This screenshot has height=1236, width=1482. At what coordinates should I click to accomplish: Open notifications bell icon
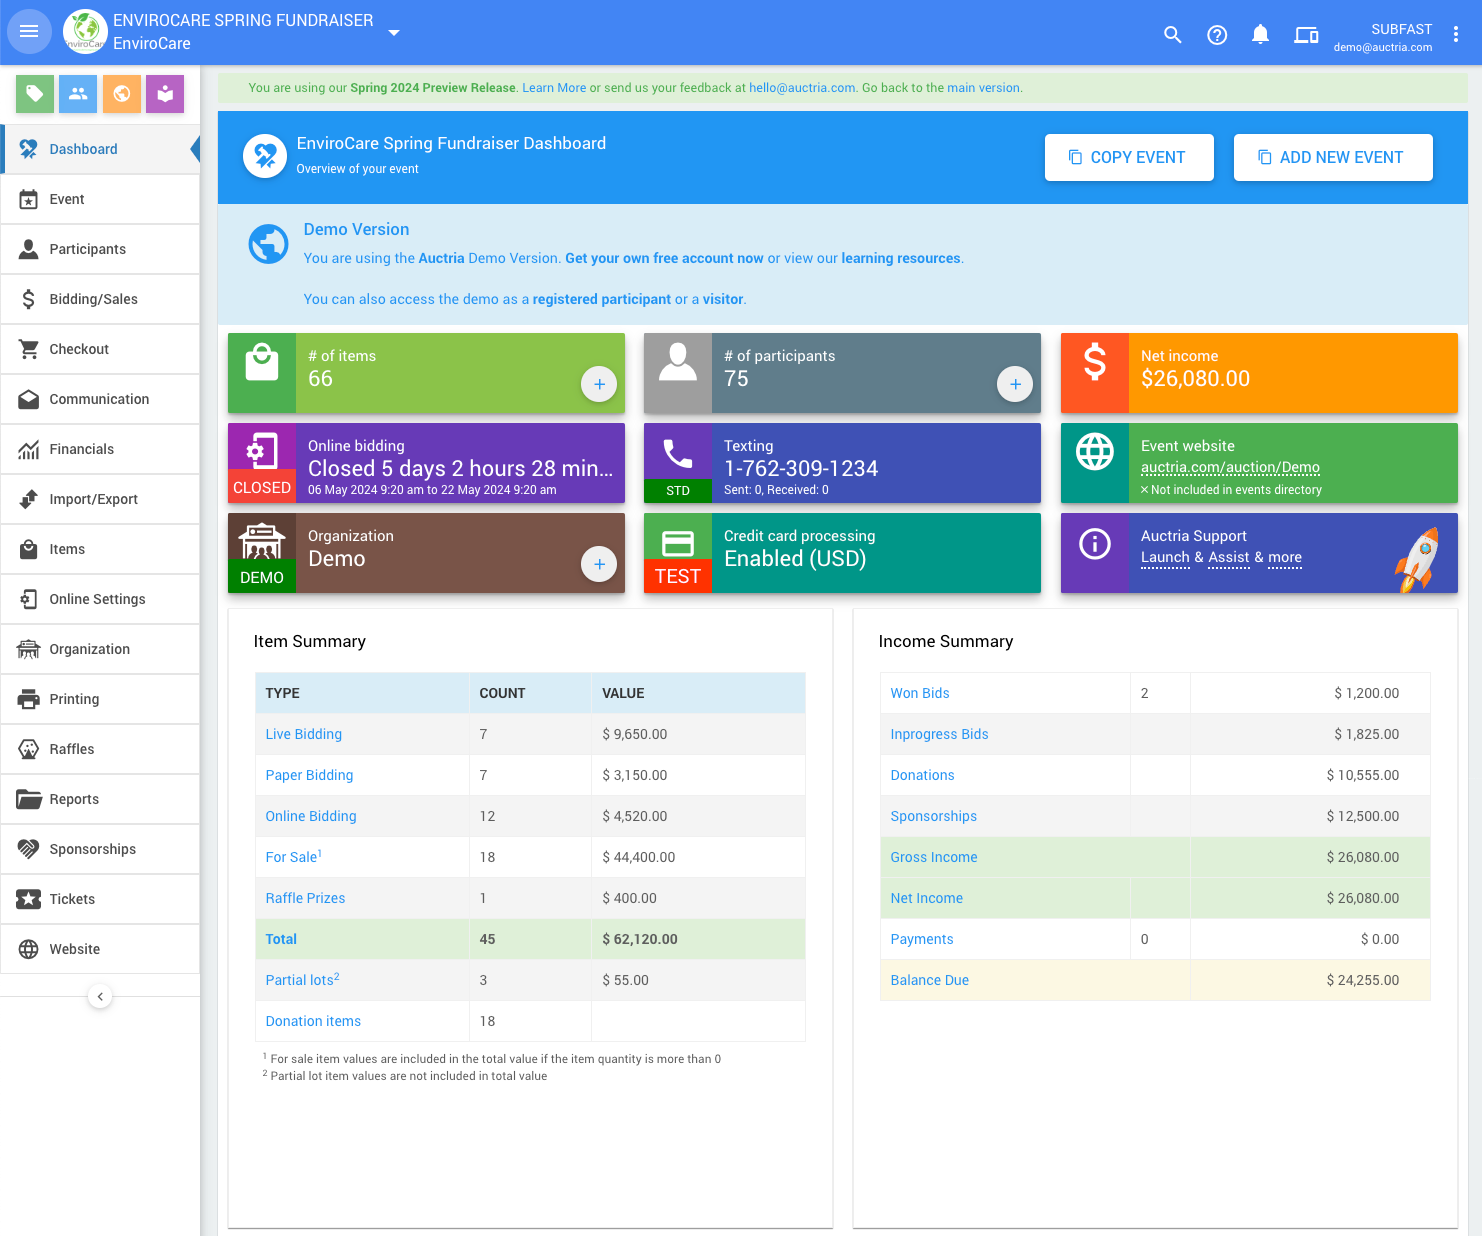(x=1261, y=35)
